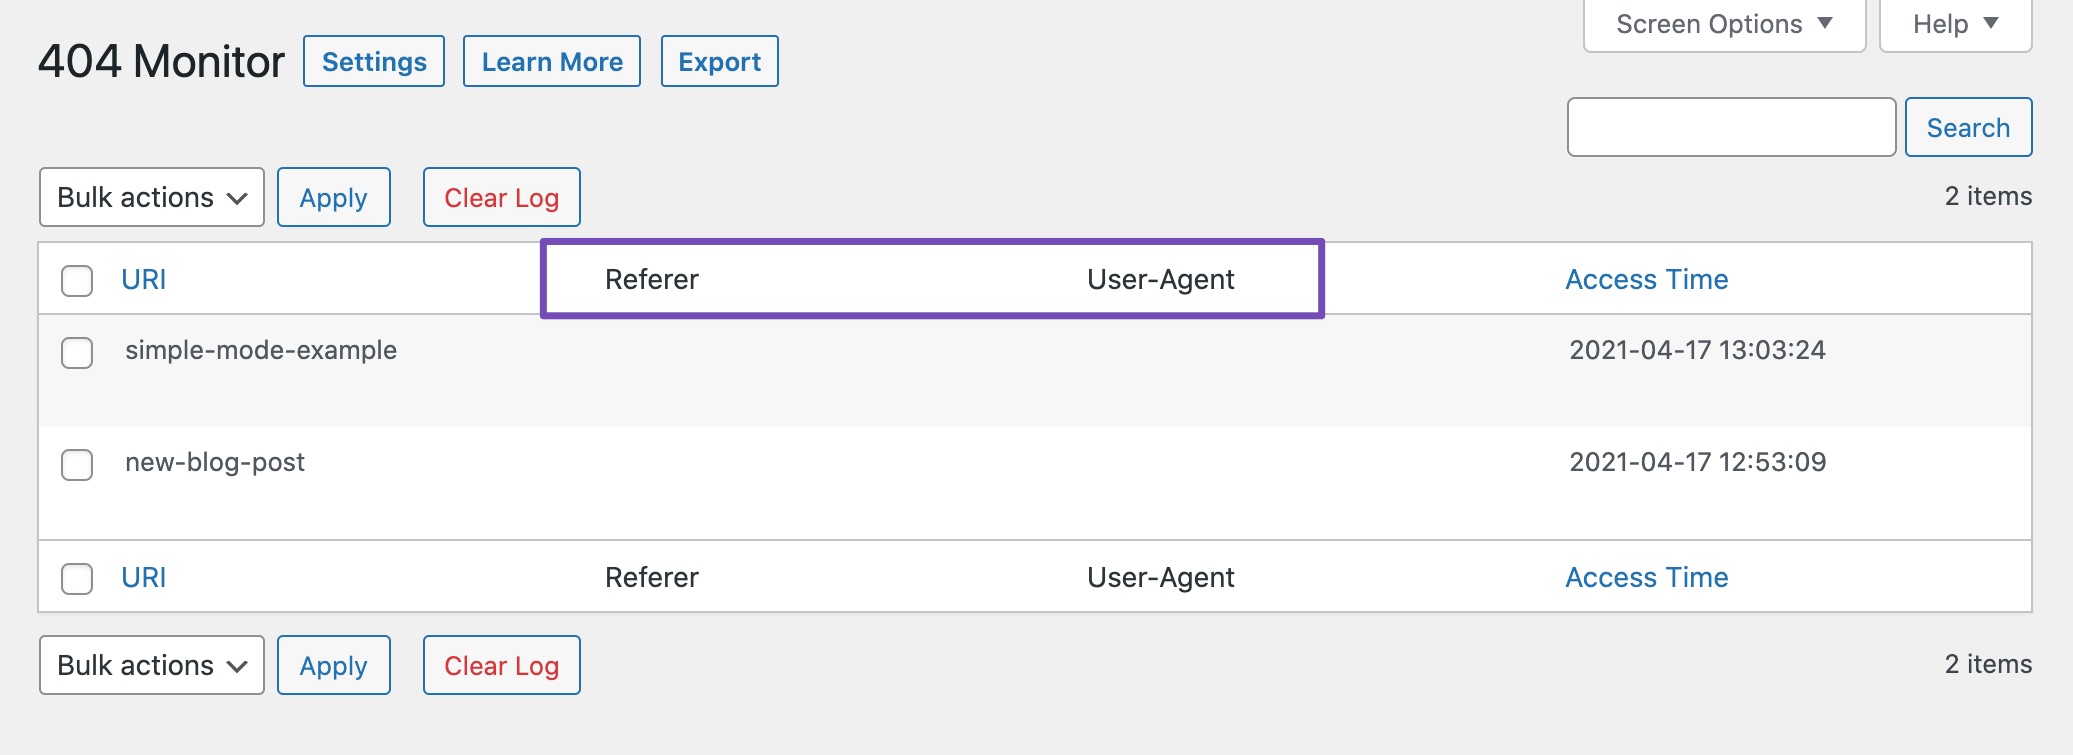The image size is (2073, 755).
Task: Open the top Bulk actions dropdown
Action: point(152,197)
